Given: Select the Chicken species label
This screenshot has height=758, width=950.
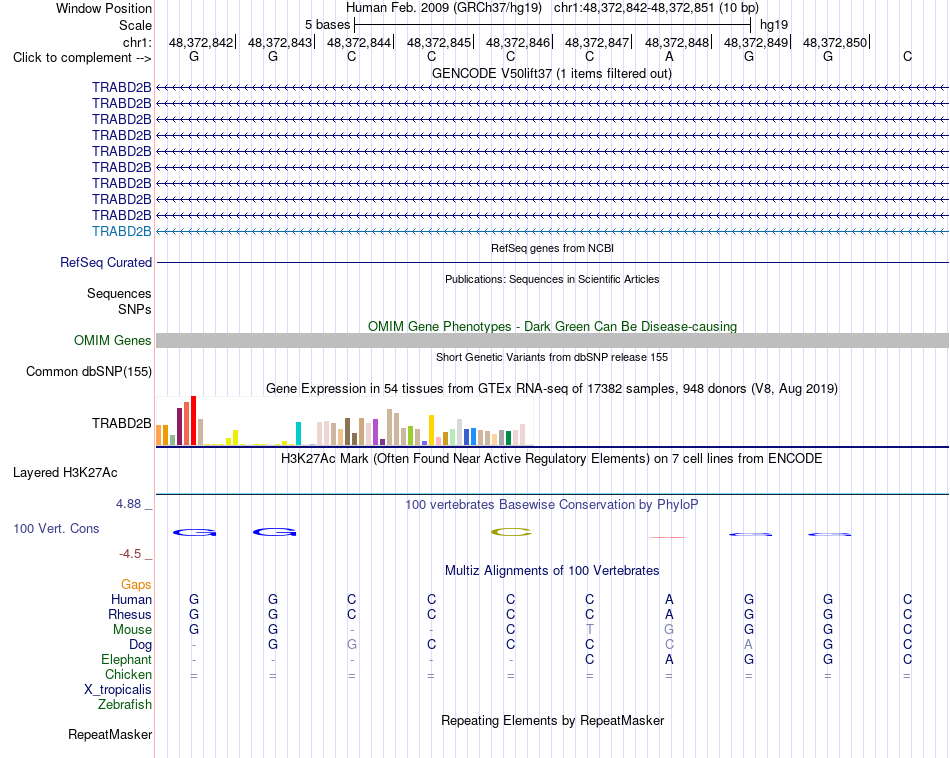Looking at the screenshot, I should point(128,674).
